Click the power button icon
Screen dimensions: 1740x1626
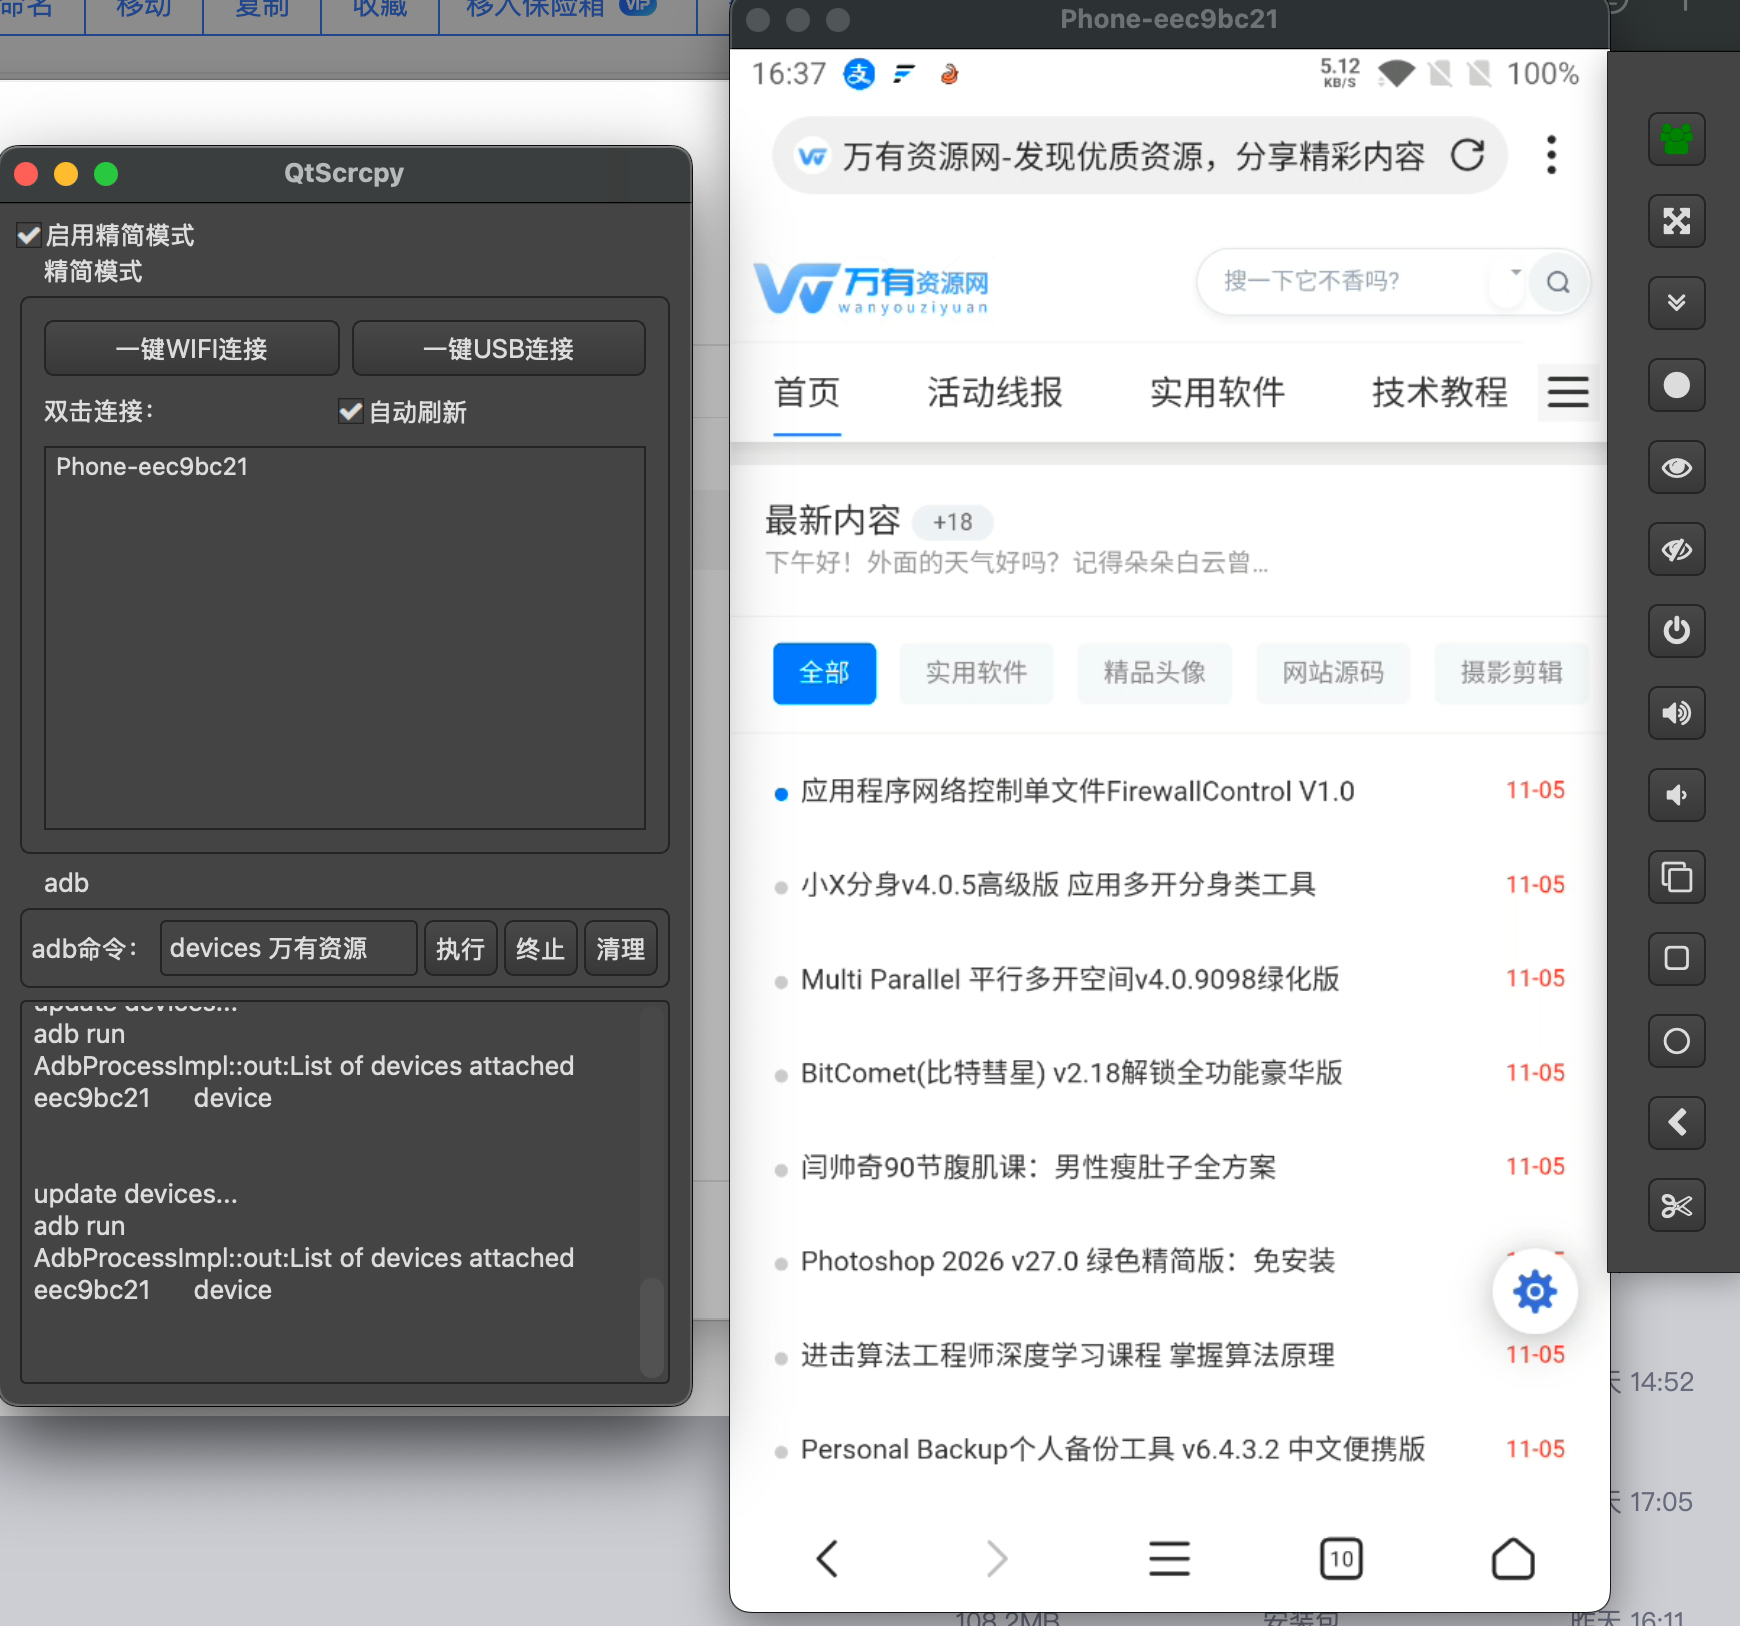1676,631
